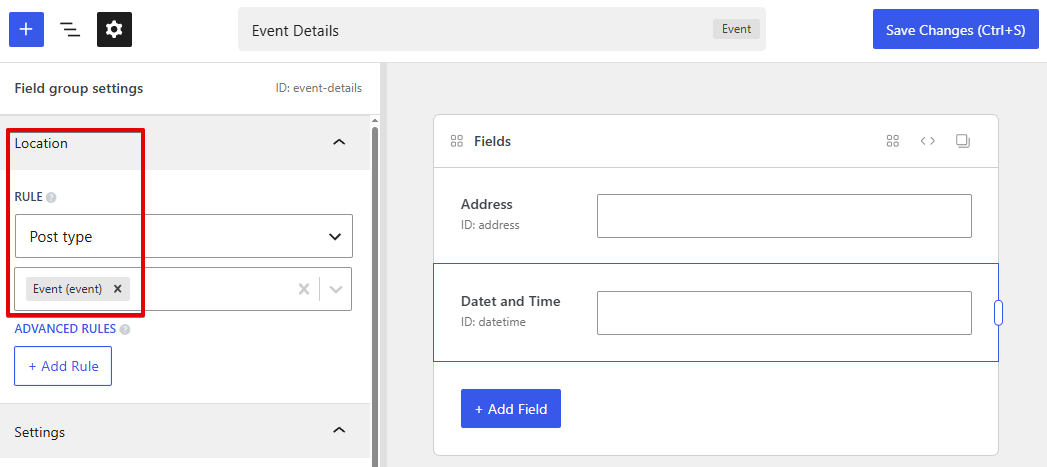This screenshot has width=1047, height=467.
Task: Click the ID: datetime text
Action: tap(493, 322)
